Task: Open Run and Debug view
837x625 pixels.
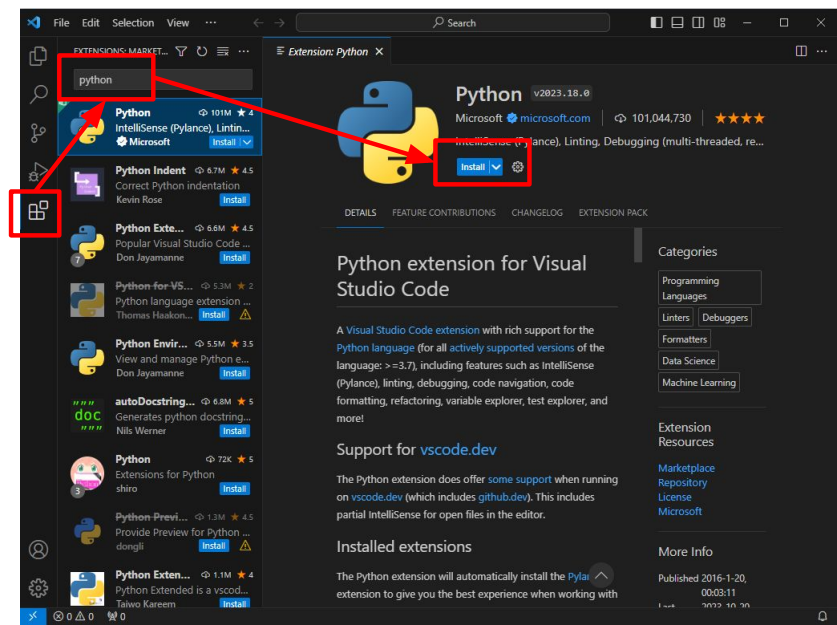Action: click(x=38, y=171)
